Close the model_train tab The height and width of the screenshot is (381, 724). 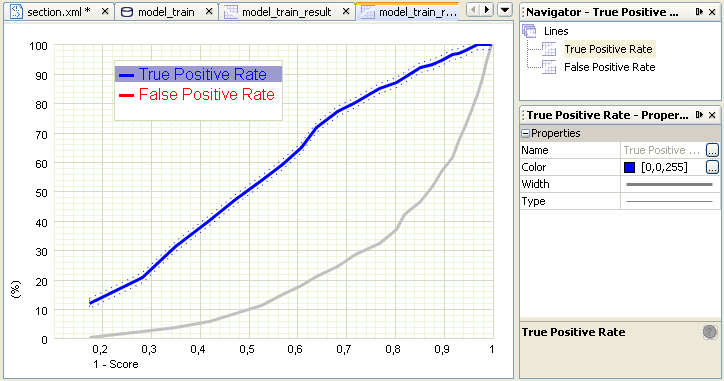pyautogui.click(x=209, y=12)
